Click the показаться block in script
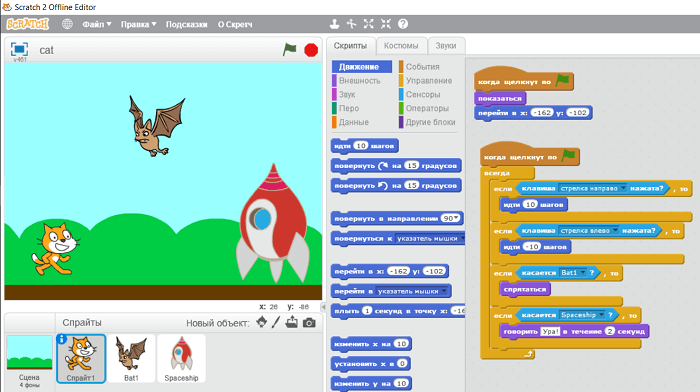Image resolution: width=700 pixels, height=392 pixels. (500, 98)
